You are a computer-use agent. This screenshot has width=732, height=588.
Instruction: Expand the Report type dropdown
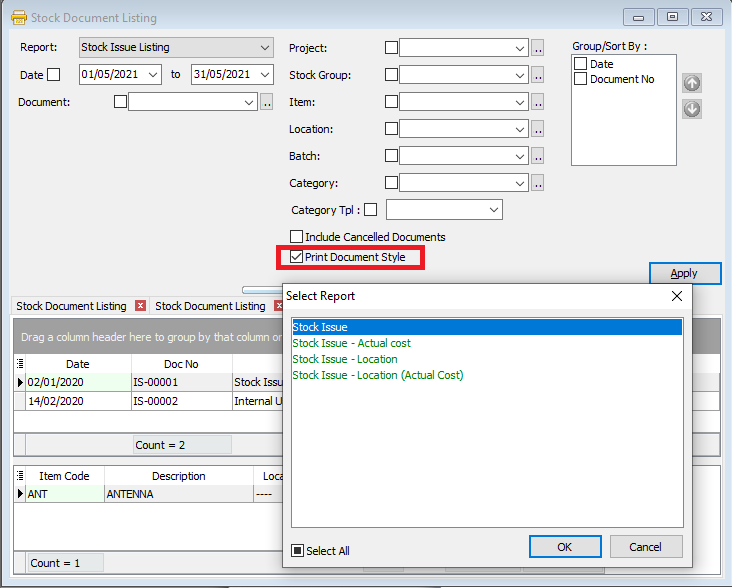point(264,48)
